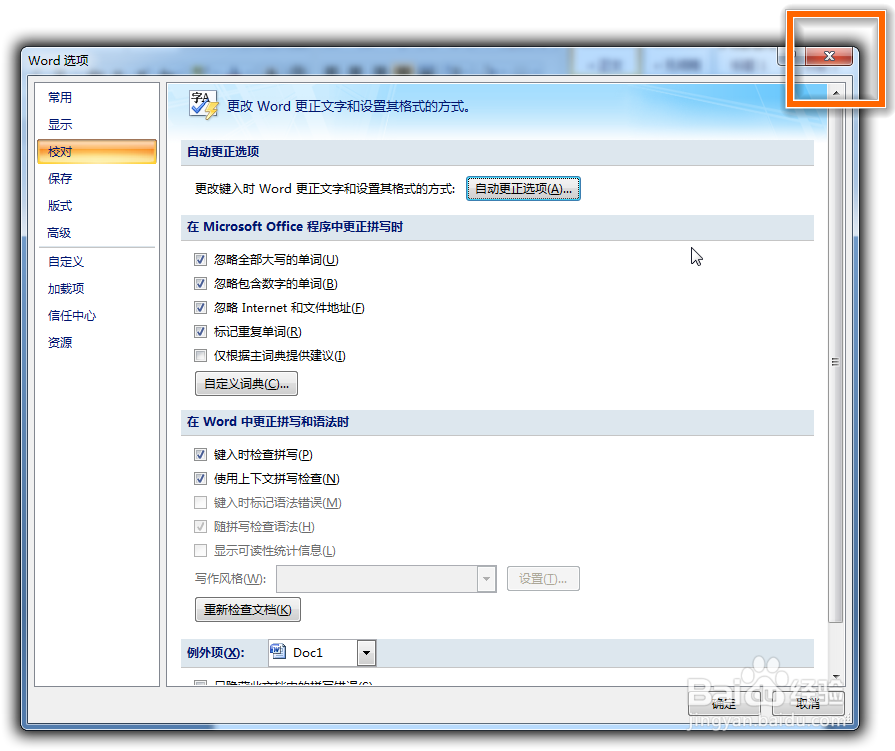
Task: Open 资源 settings category
Action: pyautogui.click(x=97, y=342)
